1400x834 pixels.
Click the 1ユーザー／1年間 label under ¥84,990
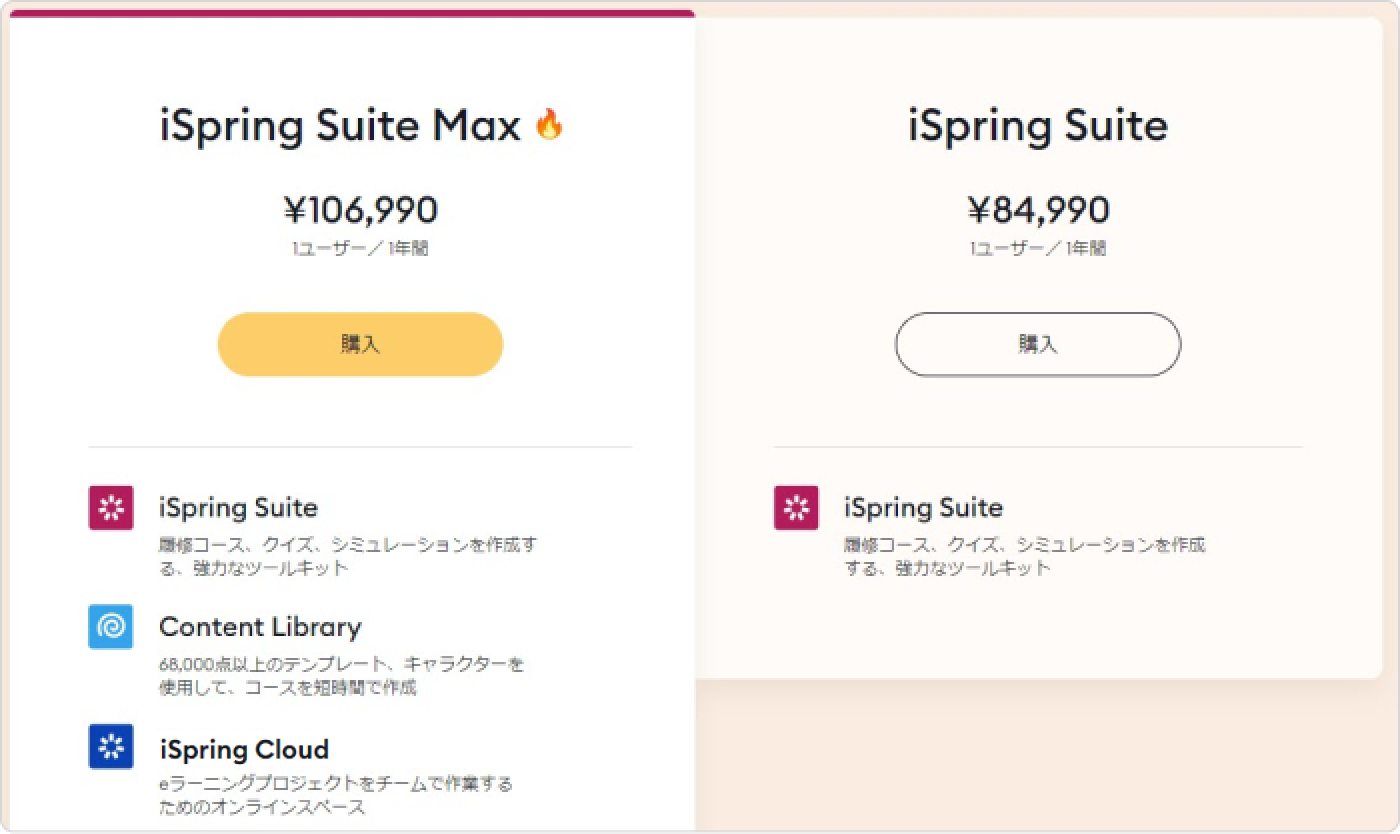point(1038,249)
